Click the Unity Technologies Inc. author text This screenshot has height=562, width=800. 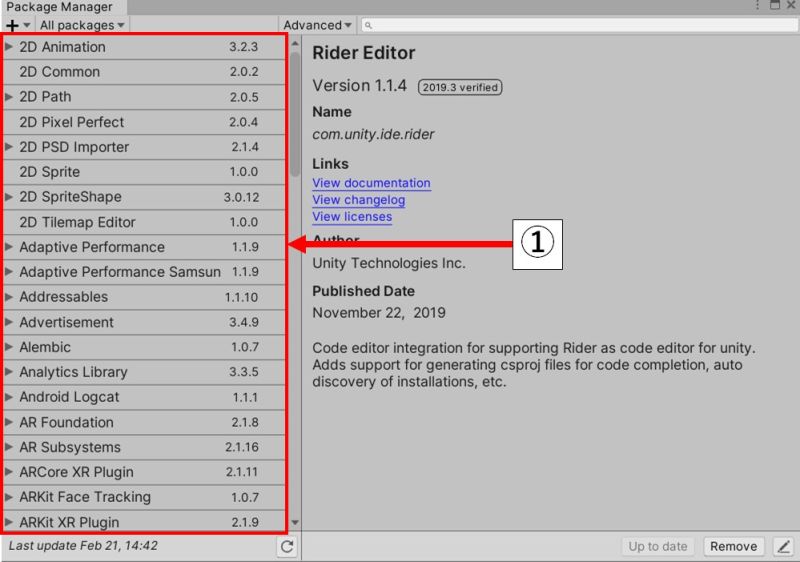389,263
